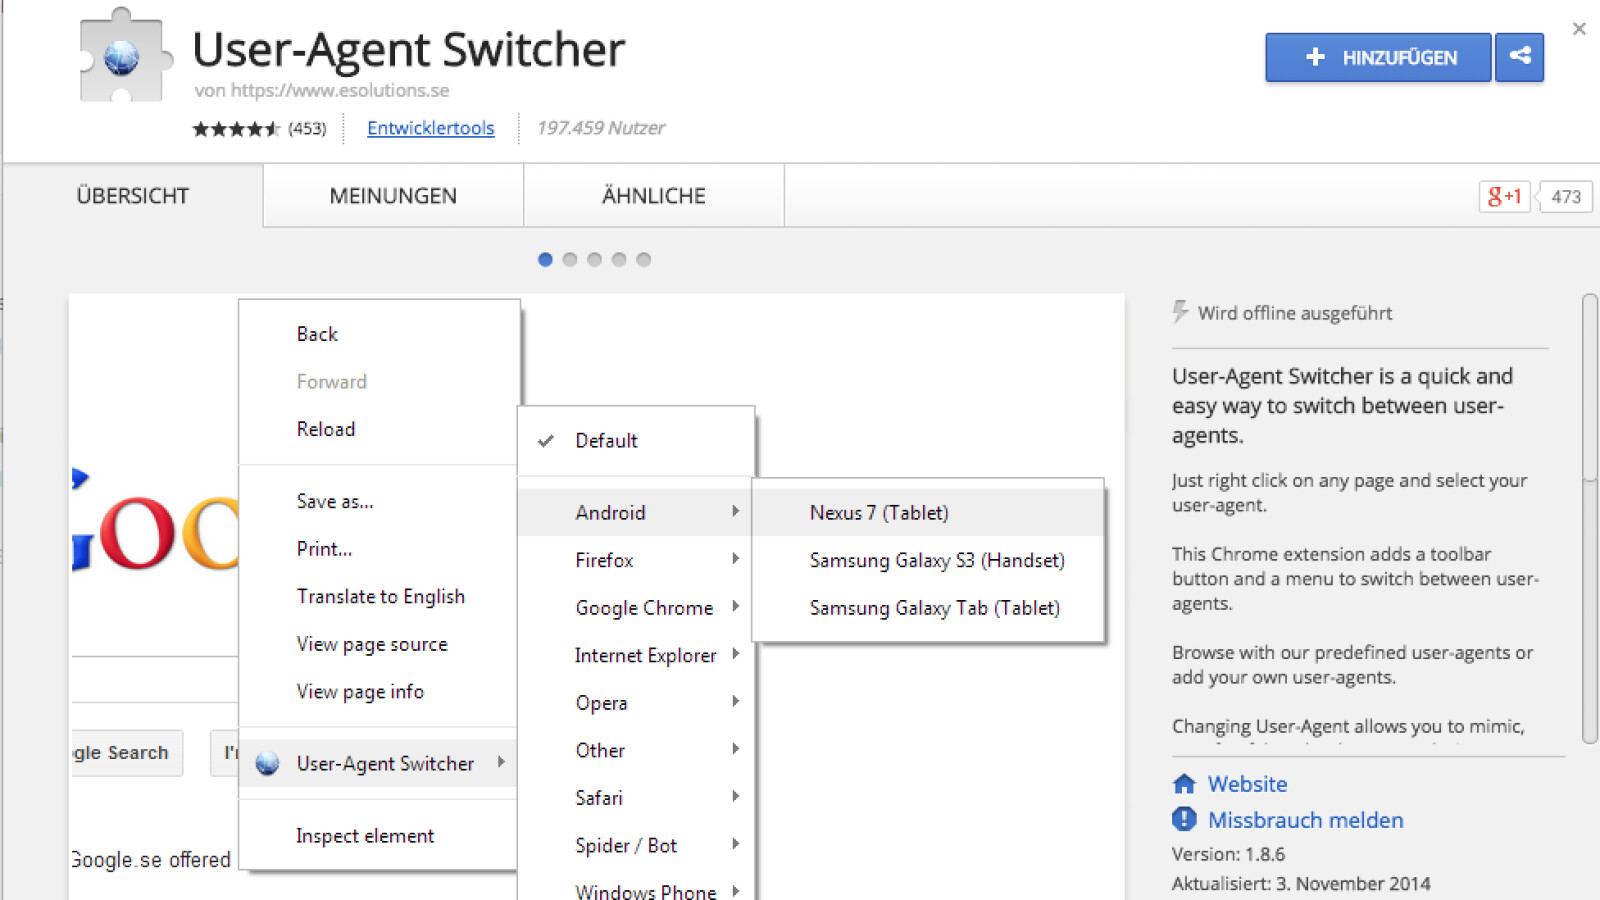Switch to the MEINUNGEN tab
This screenshot has width=1600, height=900.
pyautogui.click(x=393, y=196)
